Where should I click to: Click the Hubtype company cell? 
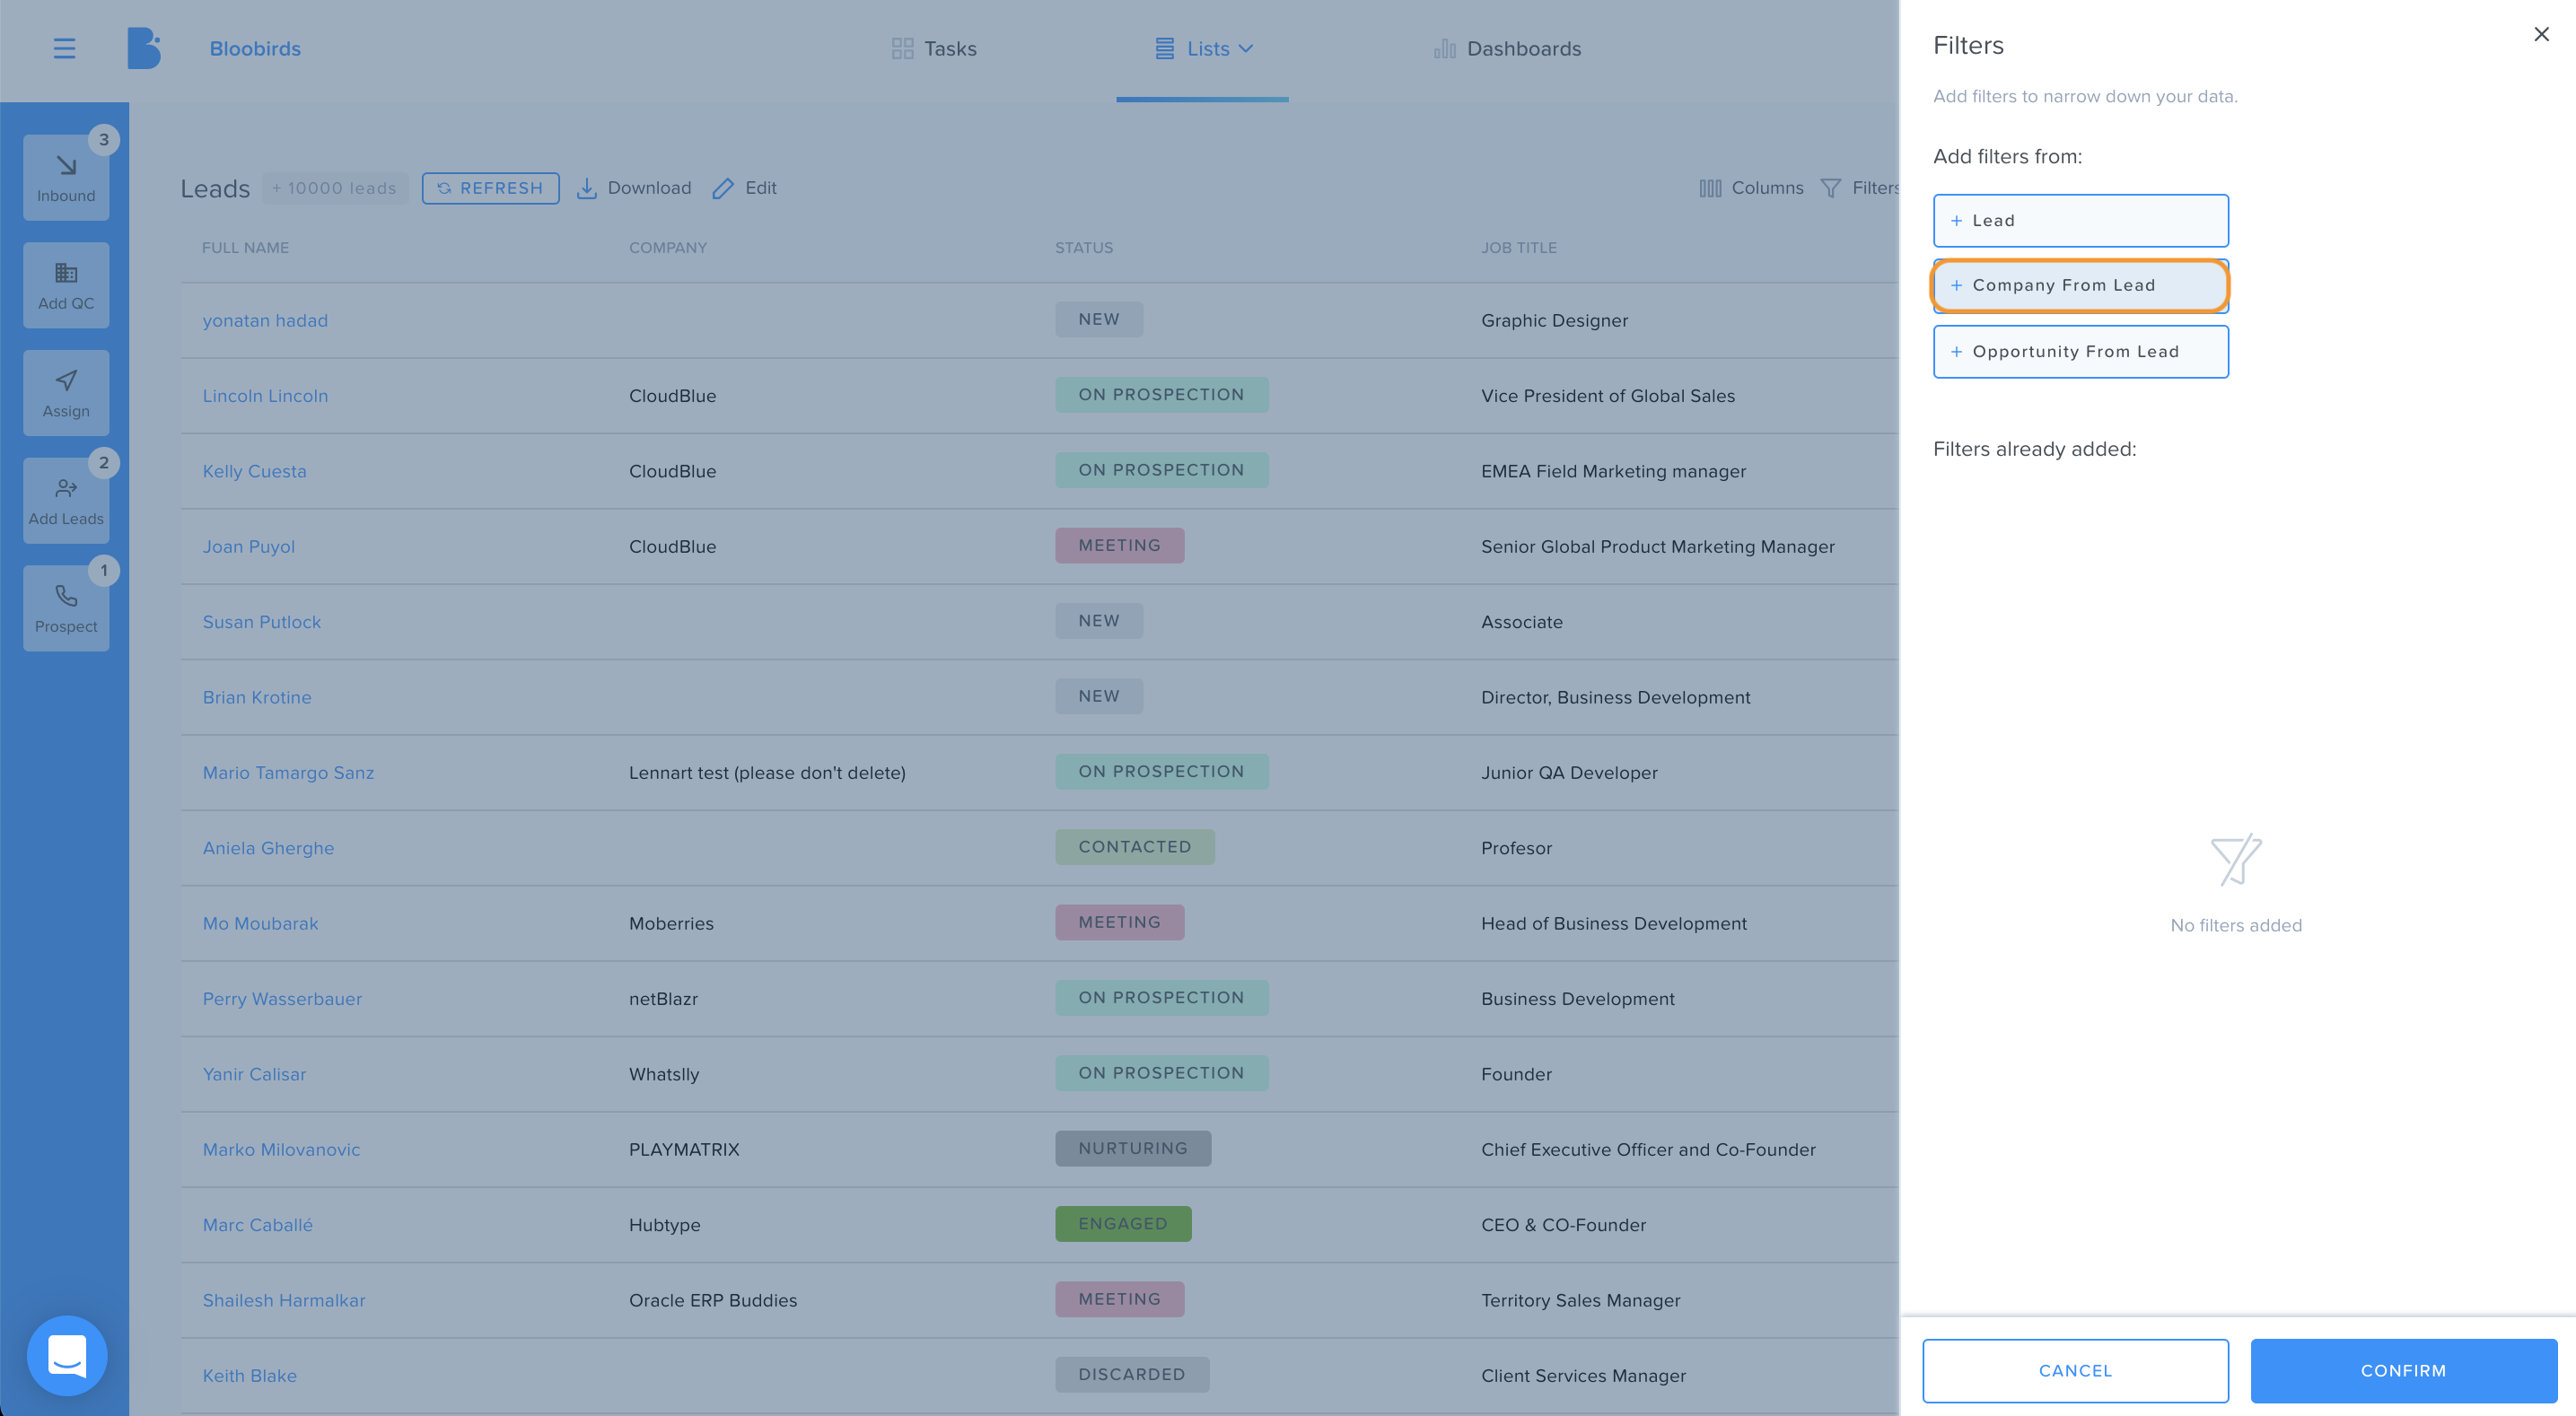click(664, 1225)
